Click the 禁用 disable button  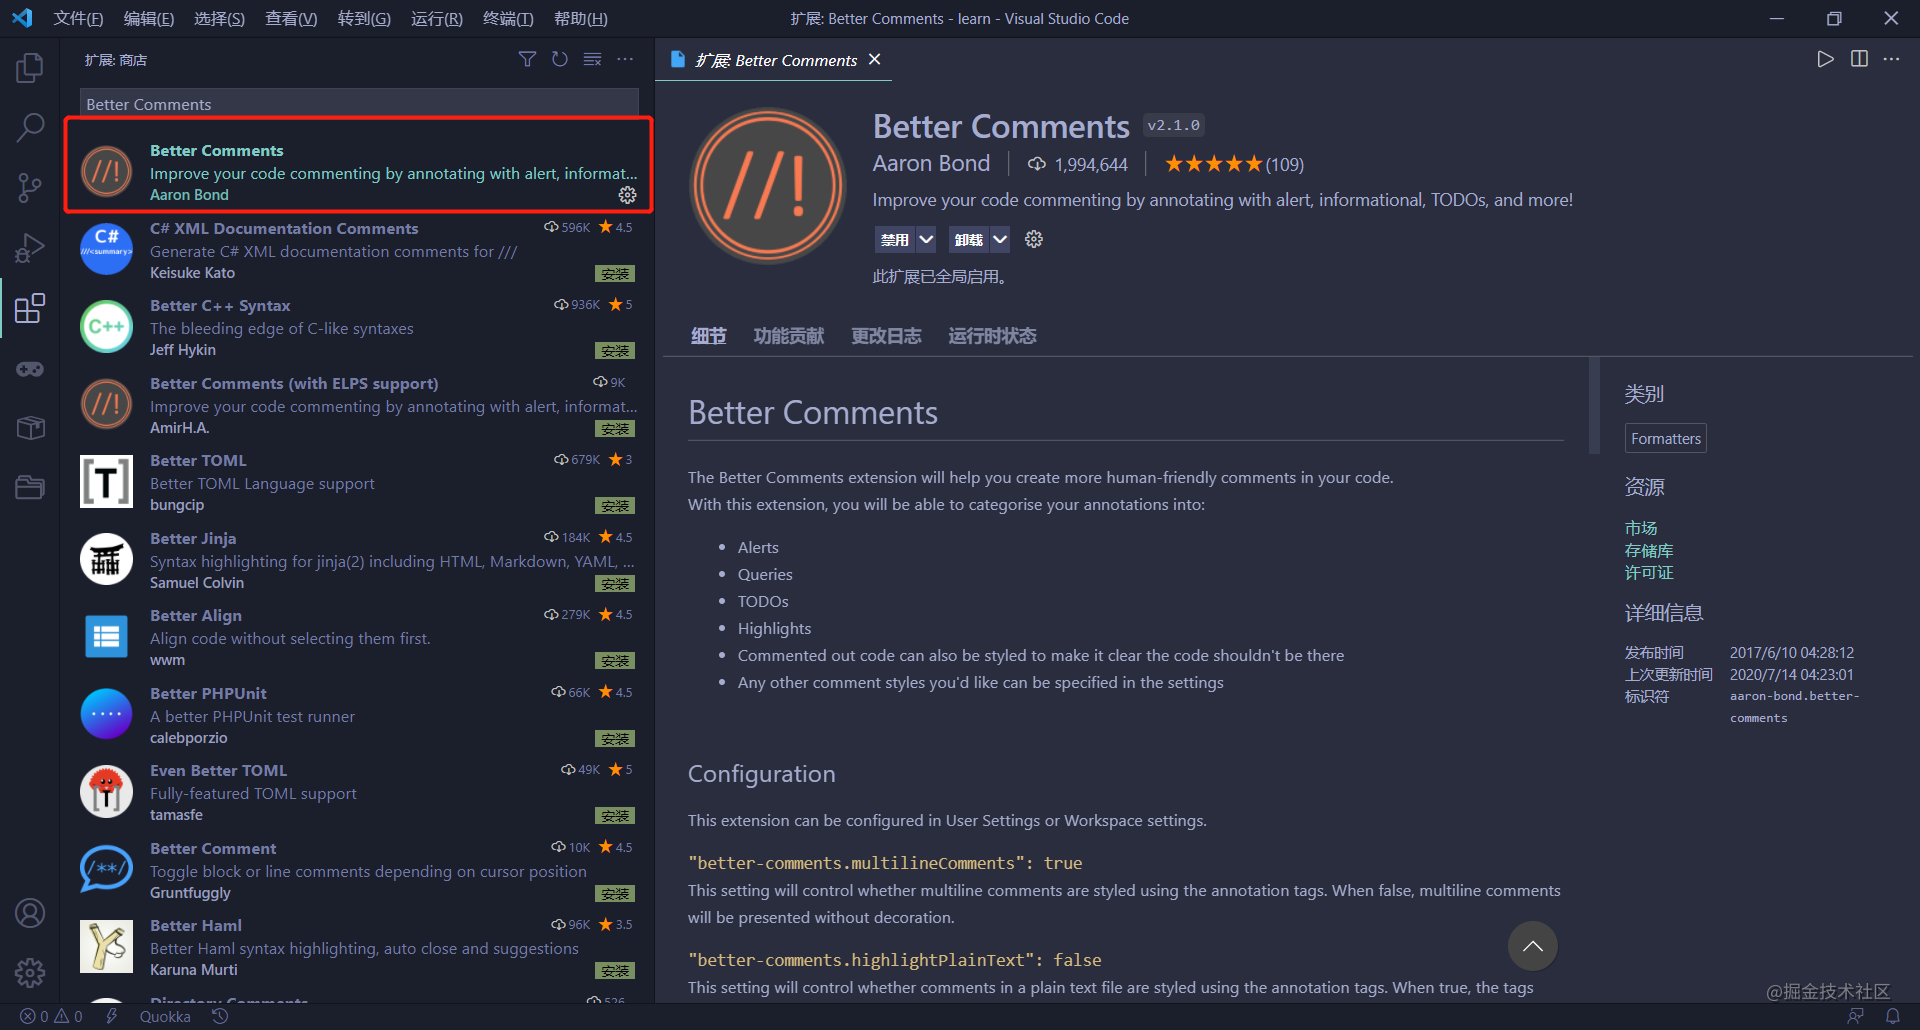click(x=894, y=239)
